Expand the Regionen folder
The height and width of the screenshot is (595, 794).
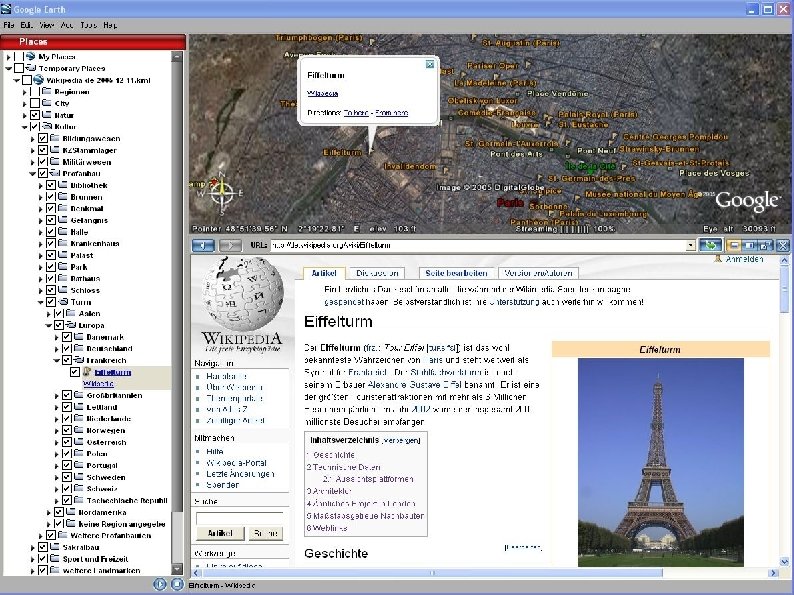pyautogui.click(x=24, y=92)
